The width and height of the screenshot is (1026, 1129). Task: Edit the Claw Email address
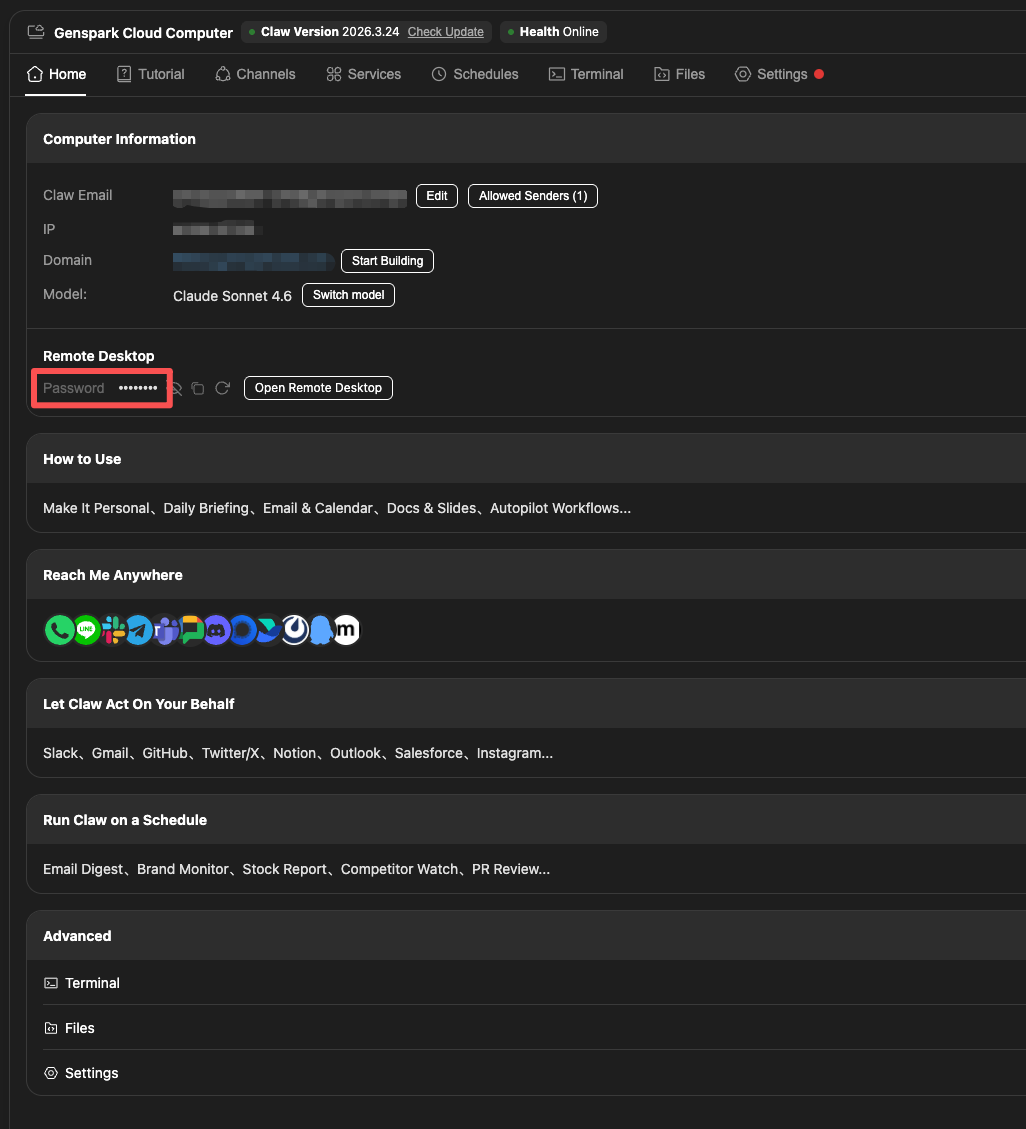437,196
